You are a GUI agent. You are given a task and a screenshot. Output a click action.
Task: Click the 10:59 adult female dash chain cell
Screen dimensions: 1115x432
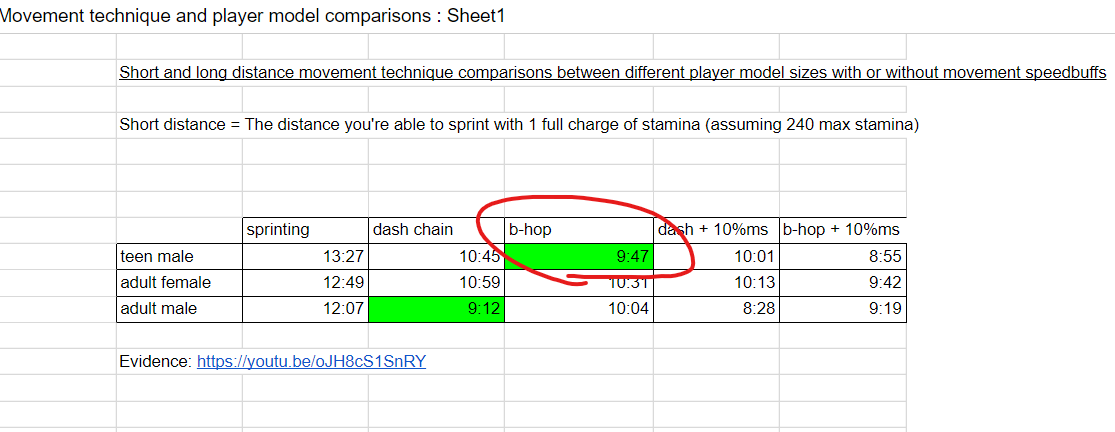(x=436, y=283)
